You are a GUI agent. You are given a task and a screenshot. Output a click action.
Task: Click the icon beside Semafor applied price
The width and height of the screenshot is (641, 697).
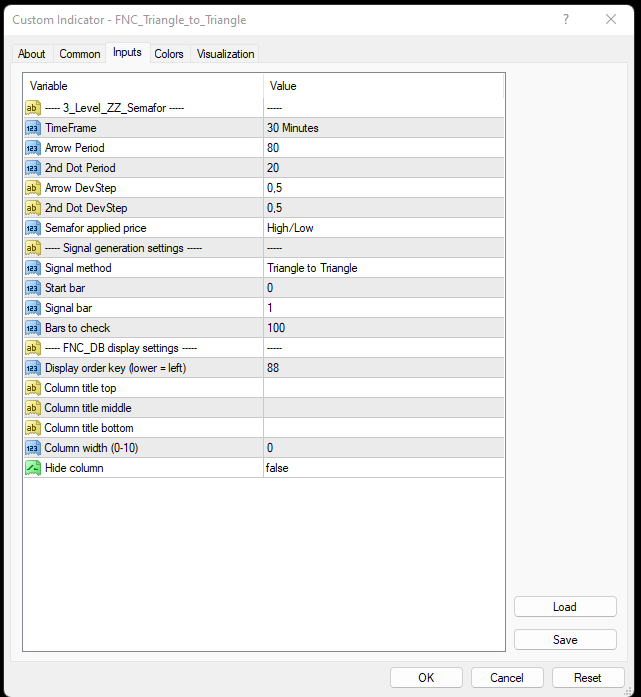[33, 228]
